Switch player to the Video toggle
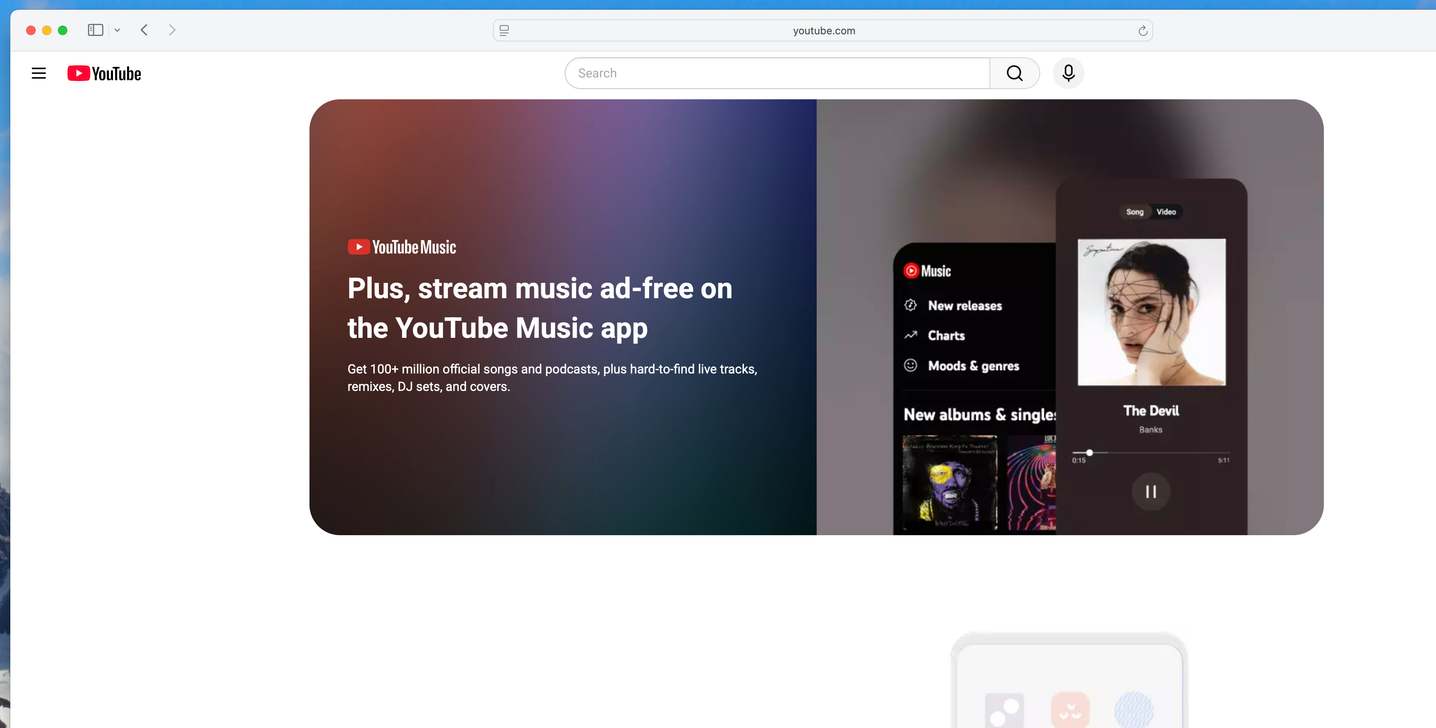Image resolution: width=1436 pixels, height=728 pixels. 1166,212
